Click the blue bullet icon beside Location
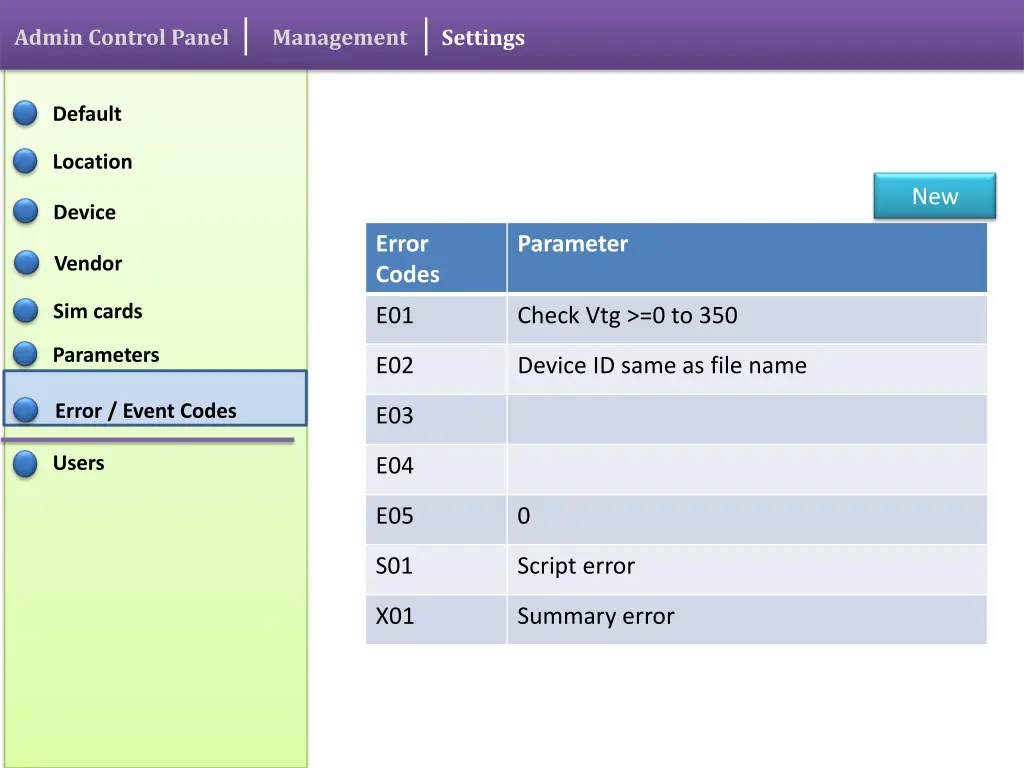The height and width of the screenshot is (768, 1024). point(26,161)
